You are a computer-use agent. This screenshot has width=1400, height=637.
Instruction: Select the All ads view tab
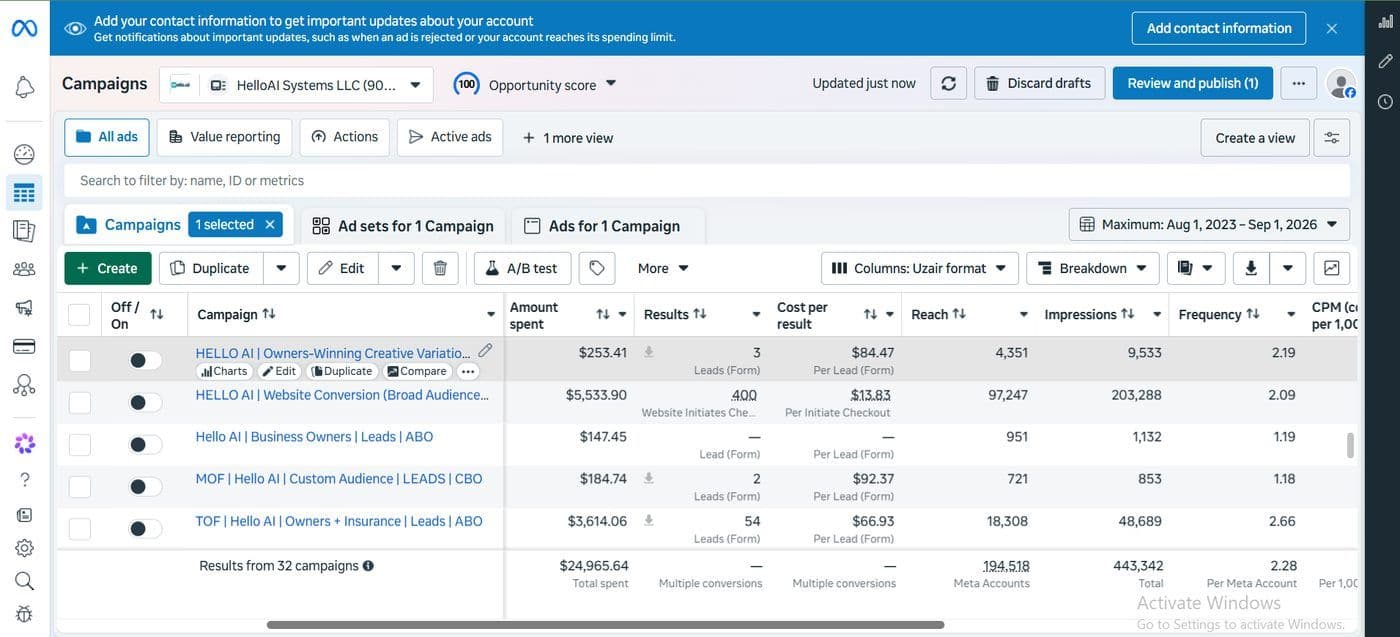tap(107, 137)
